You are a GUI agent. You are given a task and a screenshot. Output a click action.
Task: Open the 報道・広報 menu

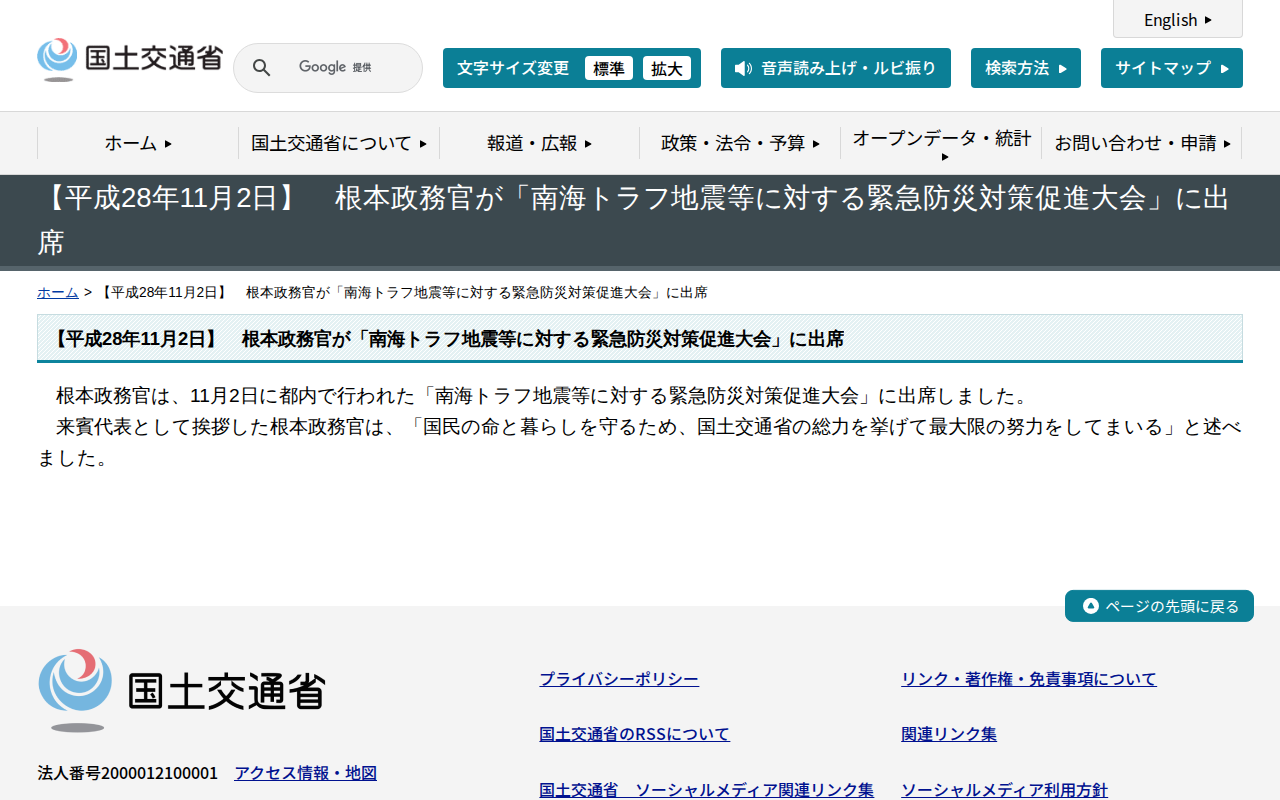coord(540,143)
